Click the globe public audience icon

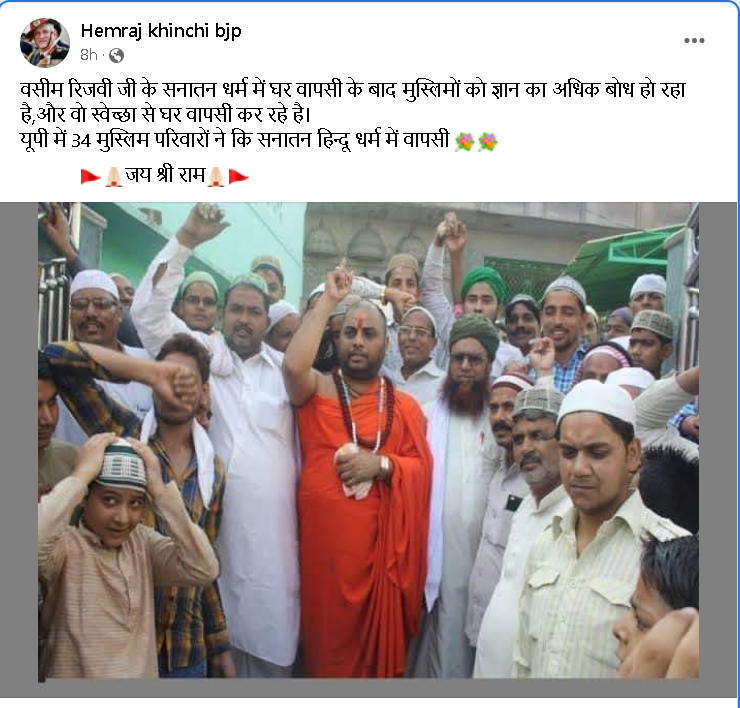(x=116, y=56)
